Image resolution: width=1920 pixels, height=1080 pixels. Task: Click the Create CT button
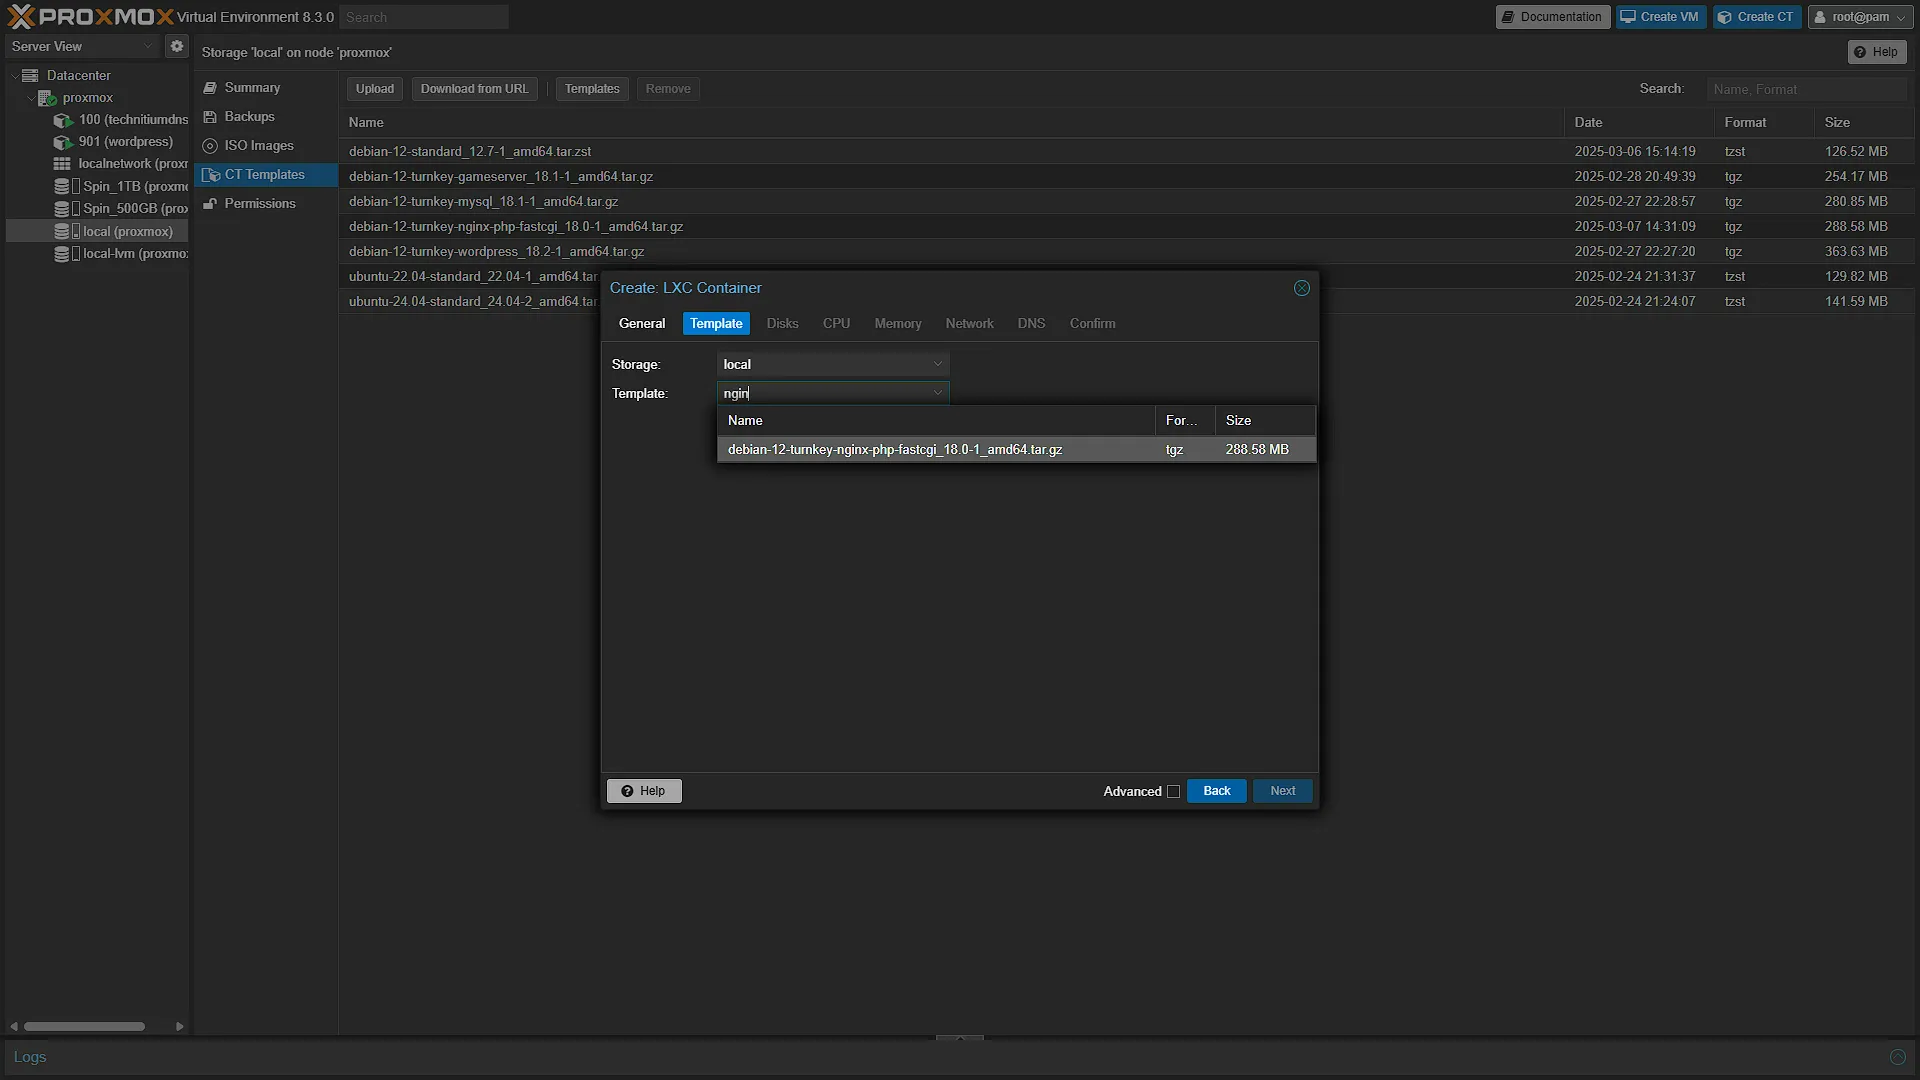click(x=1757, y=17)
